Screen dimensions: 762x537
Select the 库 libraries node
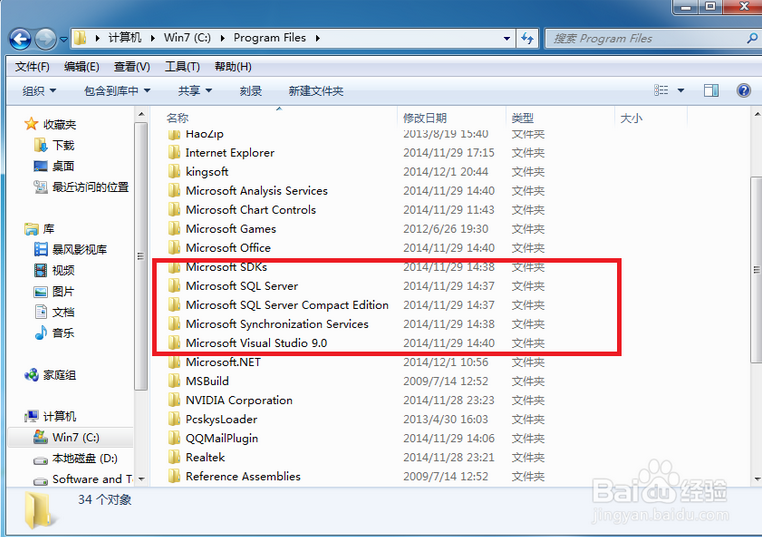point(49,228)
